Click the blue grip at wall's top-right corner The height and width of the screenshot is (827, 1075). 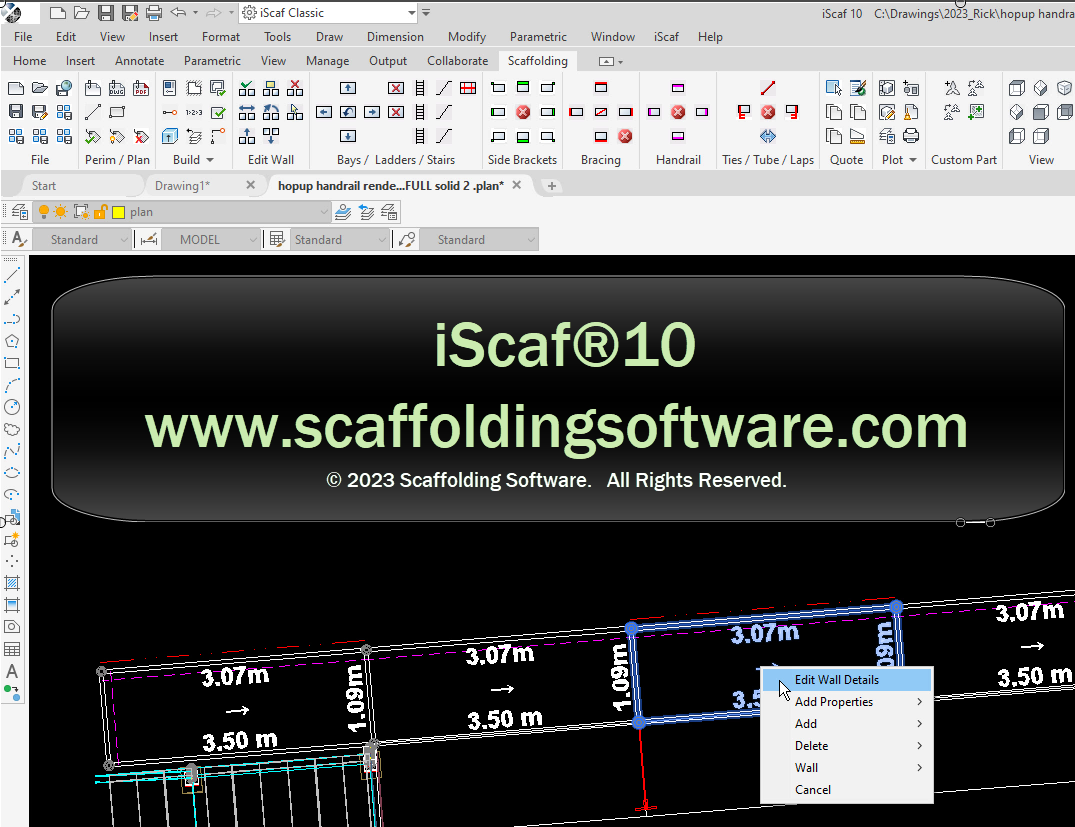896,606
